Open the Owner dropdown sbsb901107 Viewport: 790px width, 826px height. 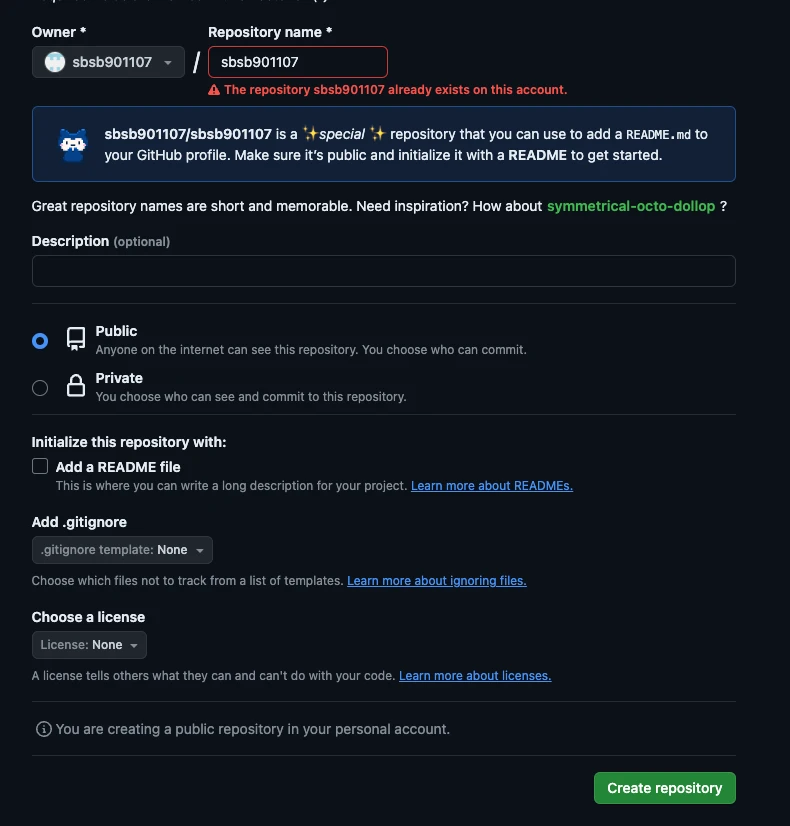[x=108, y=62]
